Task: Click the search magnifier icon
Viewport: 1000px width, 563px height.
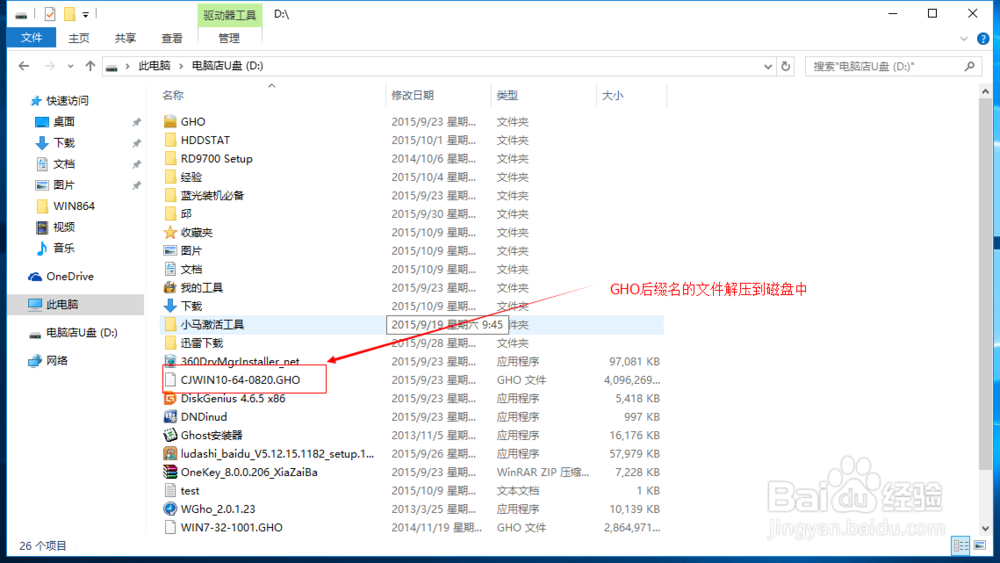Action: [969, 66]
